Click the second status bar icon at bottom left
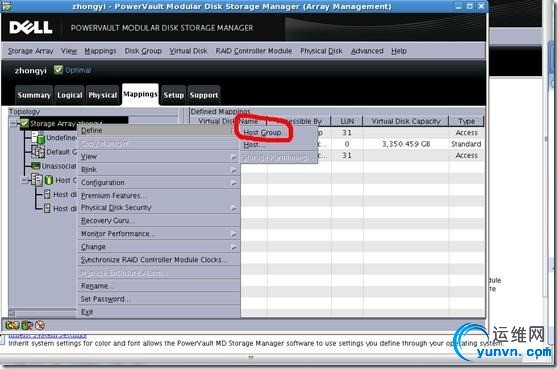The image size is (558, 369). pyautogui.click(x=27, y=325)
